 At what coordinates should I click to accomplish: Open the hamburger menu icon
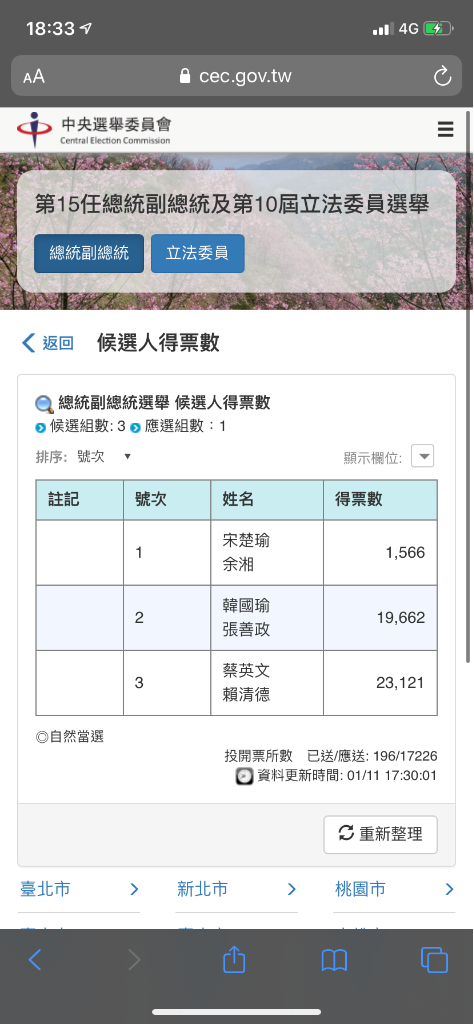[445, 130]
